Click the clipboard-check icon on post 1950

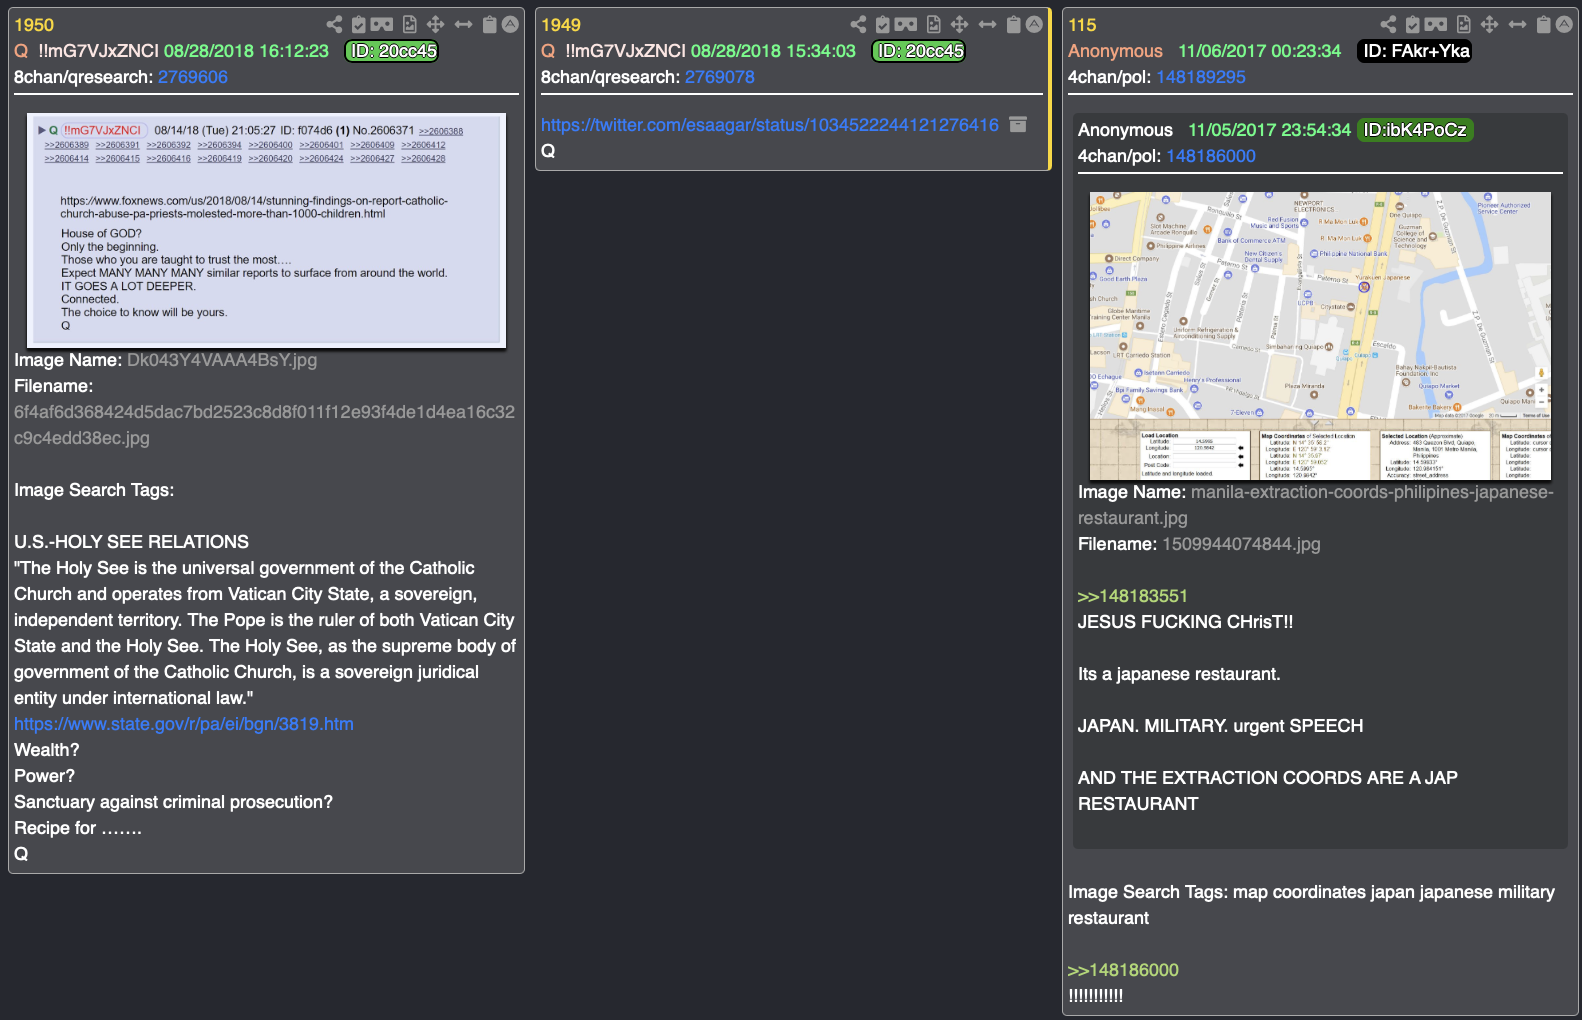click(x=358, y=24)
